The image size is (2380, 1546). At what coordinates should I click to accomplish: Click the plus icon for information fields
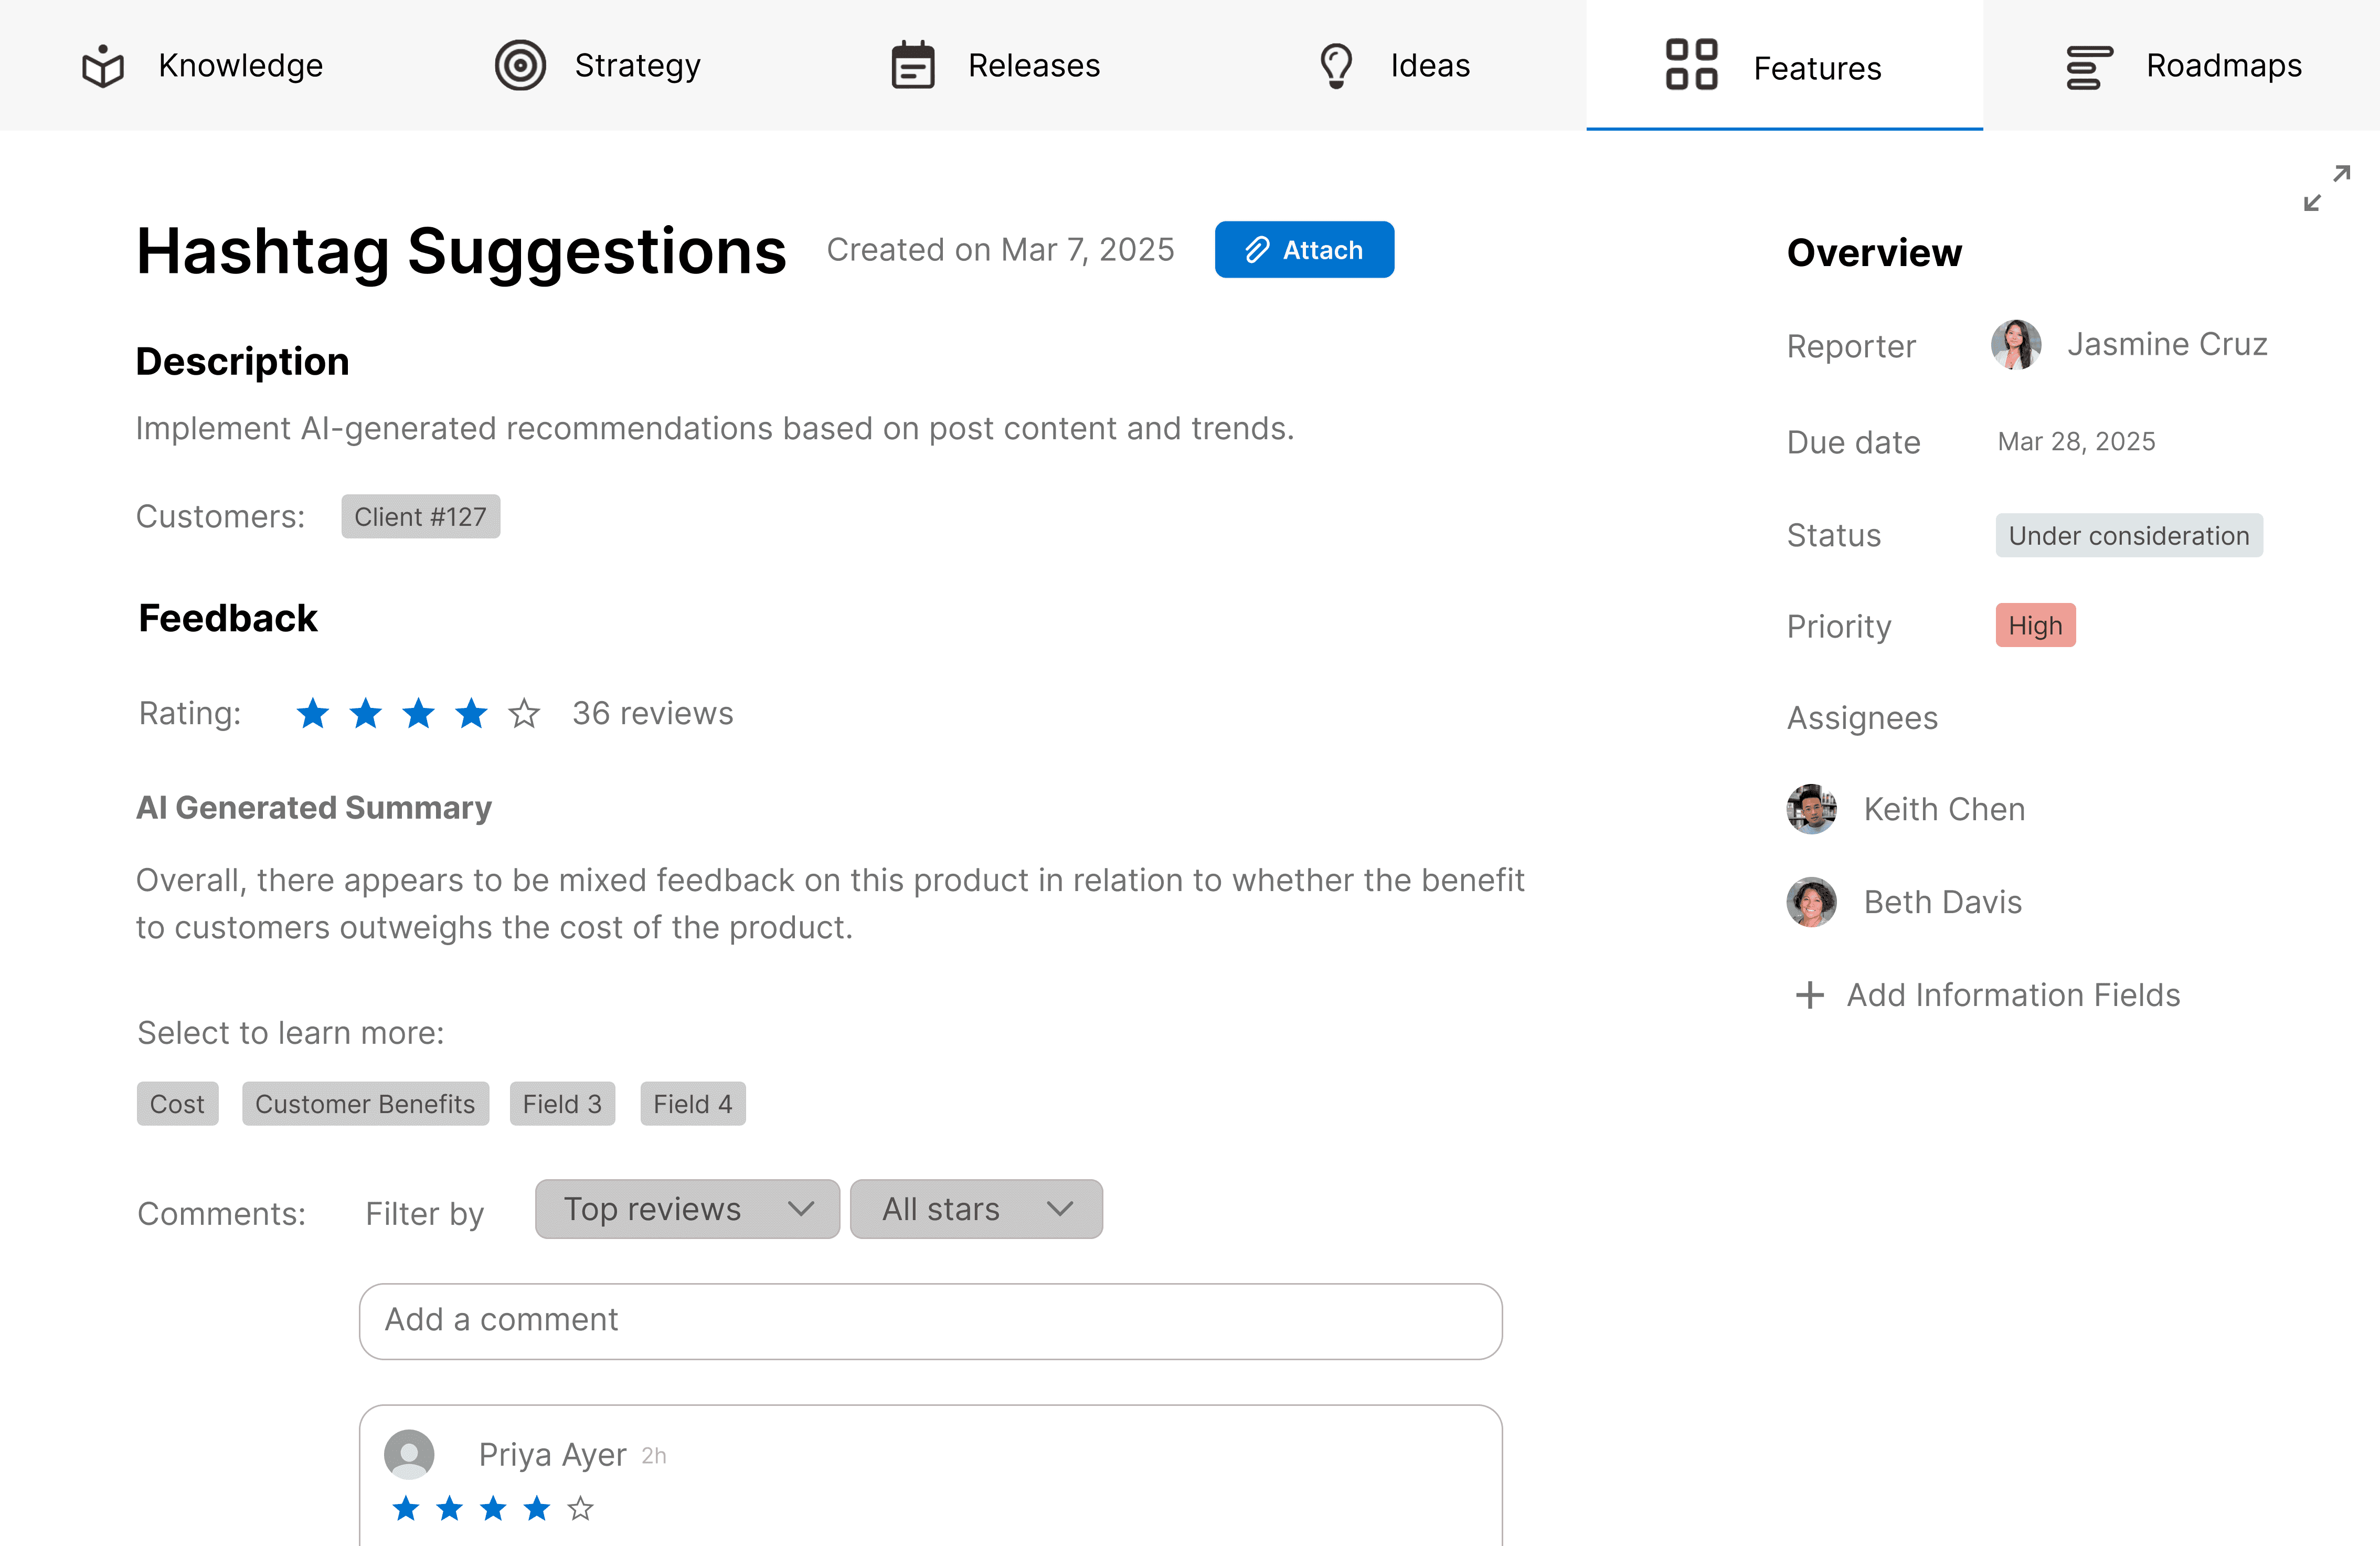[x=1809, y=995]
